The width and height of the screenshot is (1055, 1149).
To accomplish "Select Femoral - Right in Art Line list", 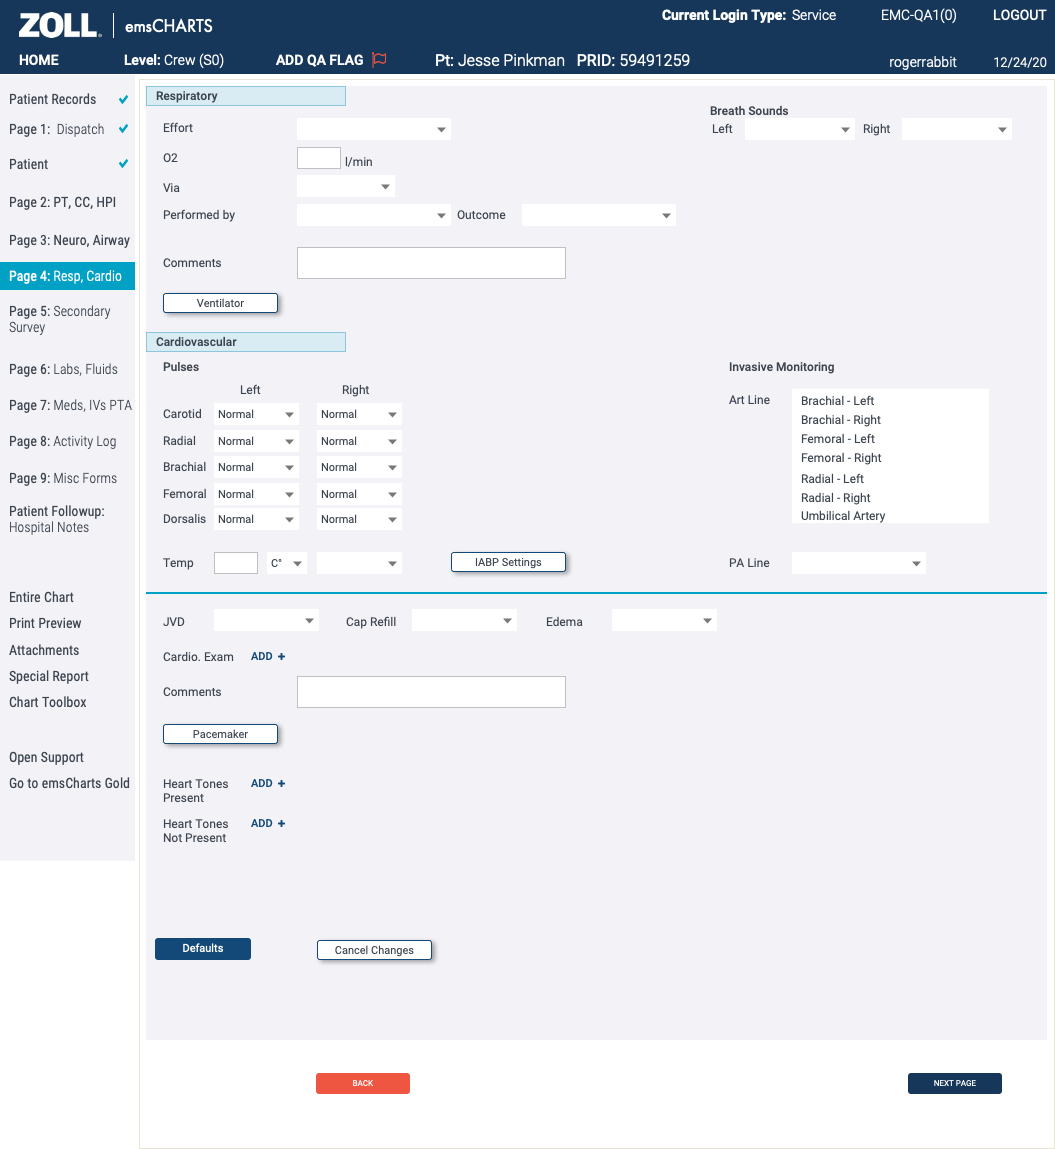I will pyautogui.click(x=841, y=458).
